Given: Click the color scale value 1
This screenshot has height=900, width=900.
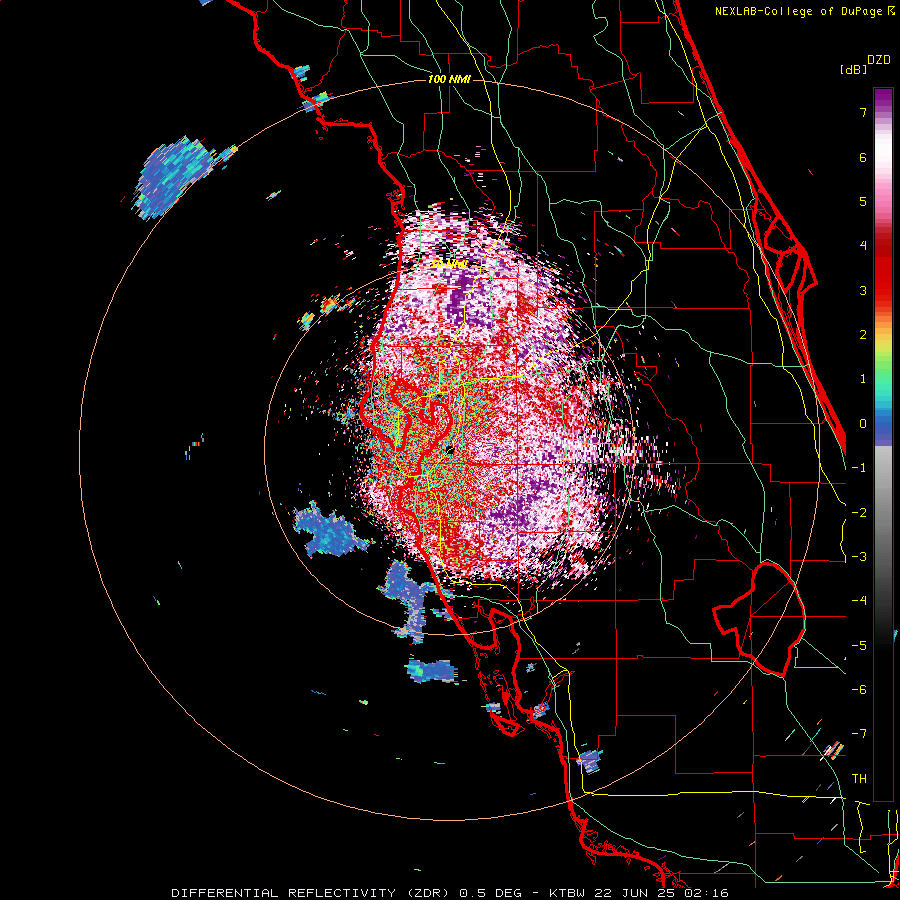Looking at the screenshot, I should point(863,379).
